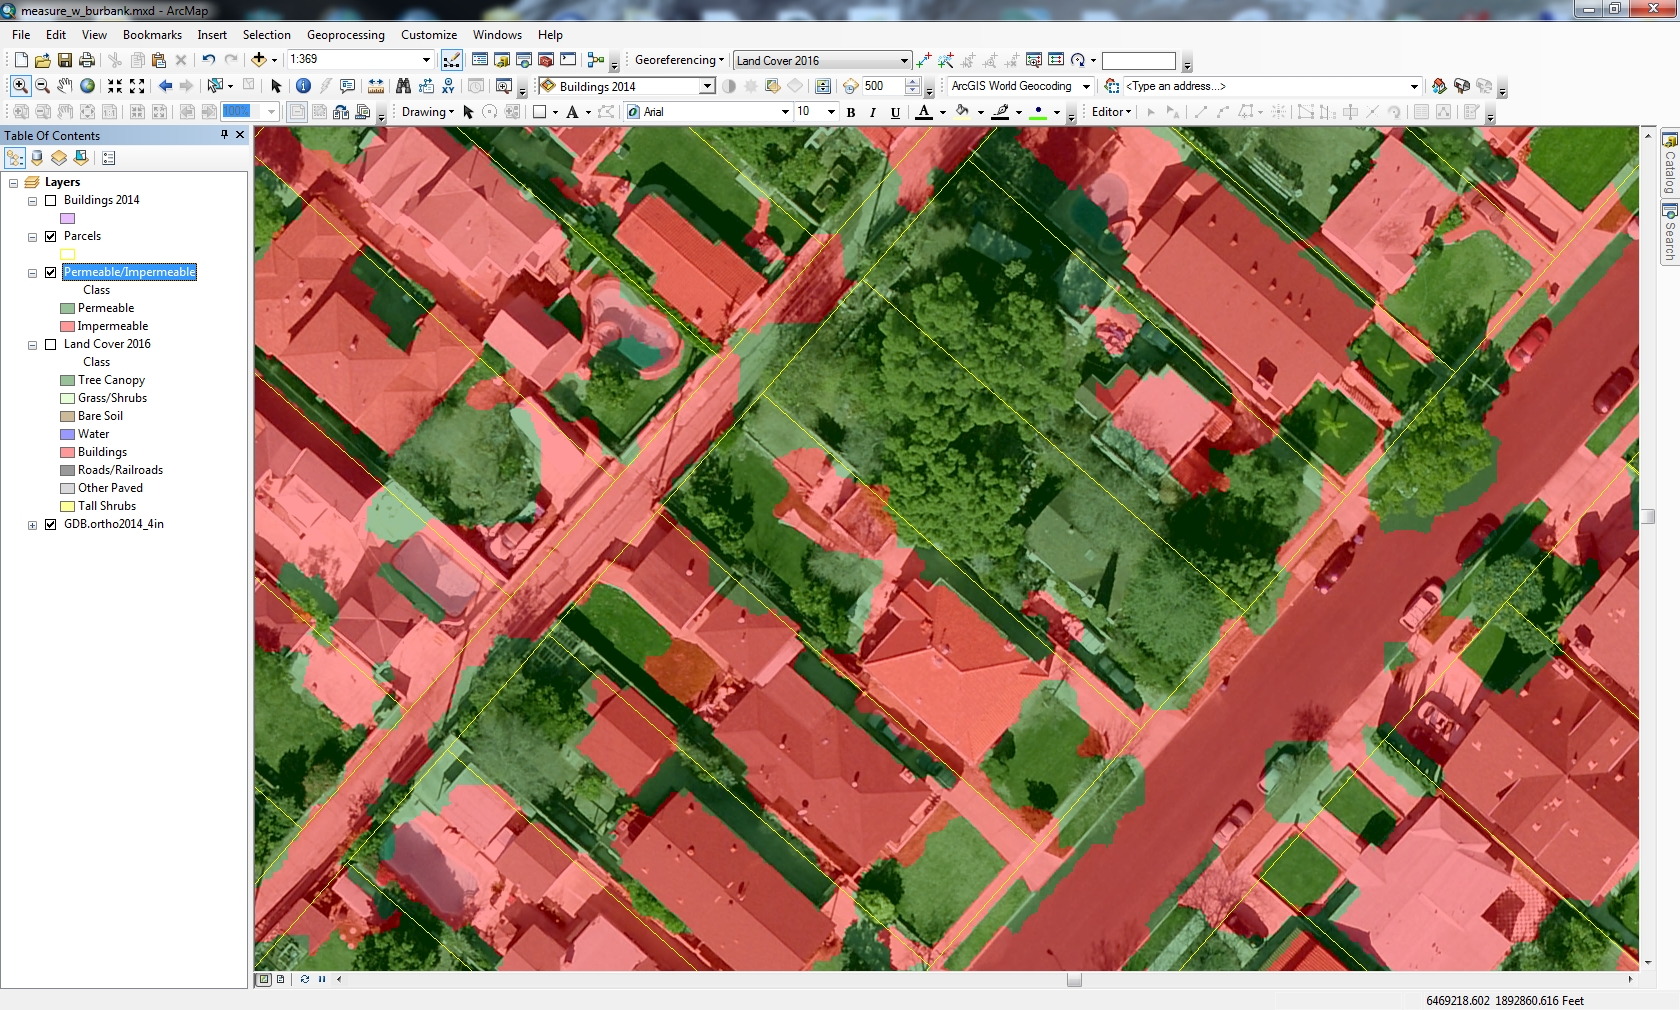Viewport: 1680px width, 1010px height.
Task: Select the Pan hand tool
Action: pyautogui.click(x=65, y=86)
